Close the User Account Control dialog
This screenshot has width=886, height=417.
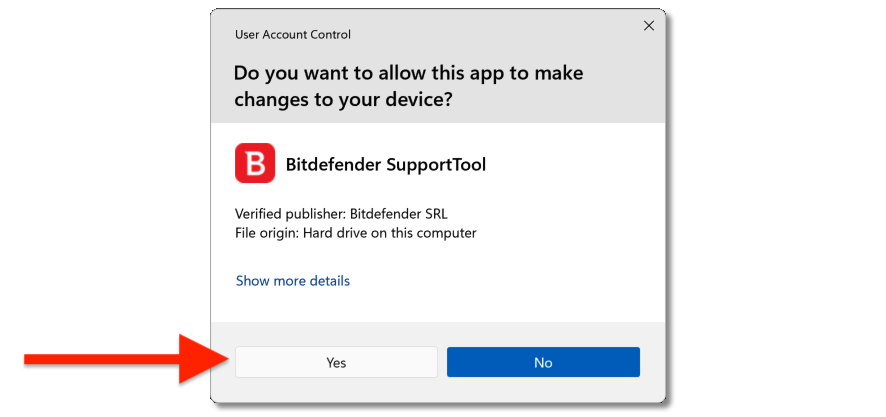click(649, 26)
